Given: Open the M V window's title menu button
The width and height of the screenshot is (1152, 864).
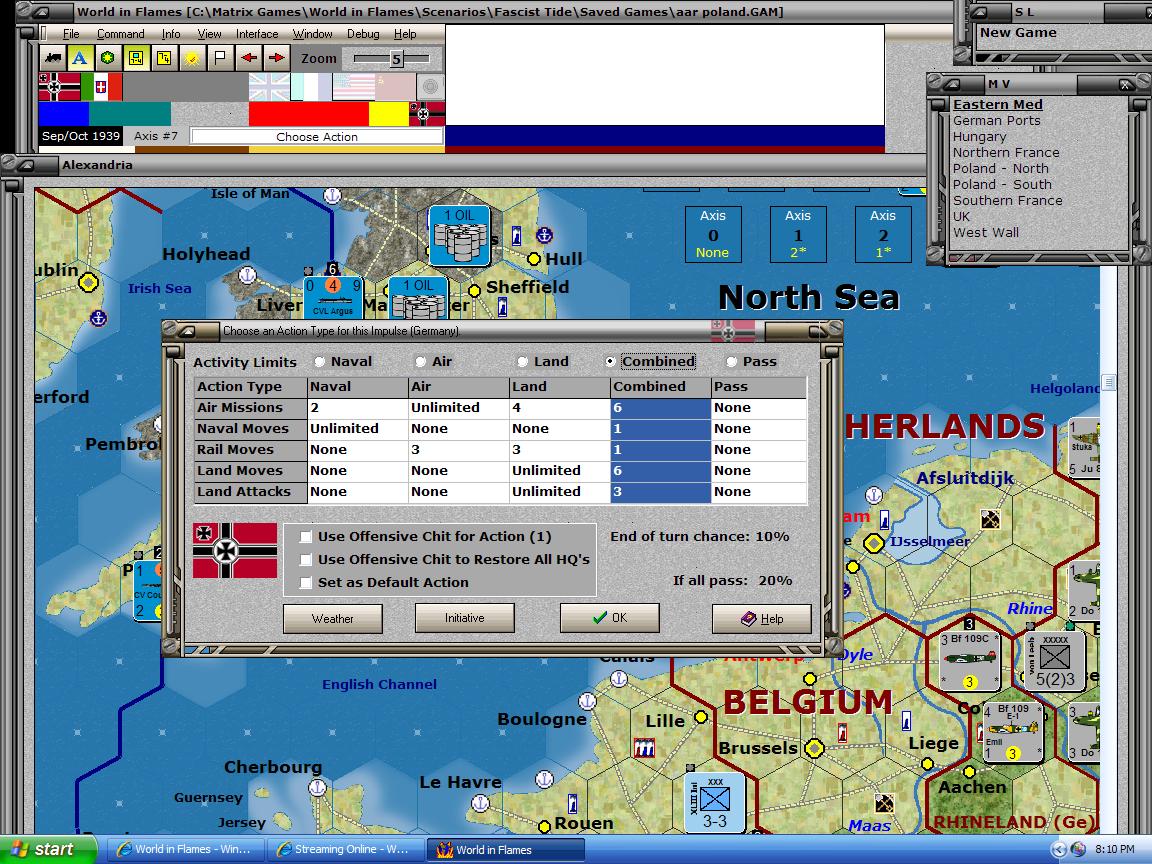Looking at the screenshot, I should coord(952,84).
